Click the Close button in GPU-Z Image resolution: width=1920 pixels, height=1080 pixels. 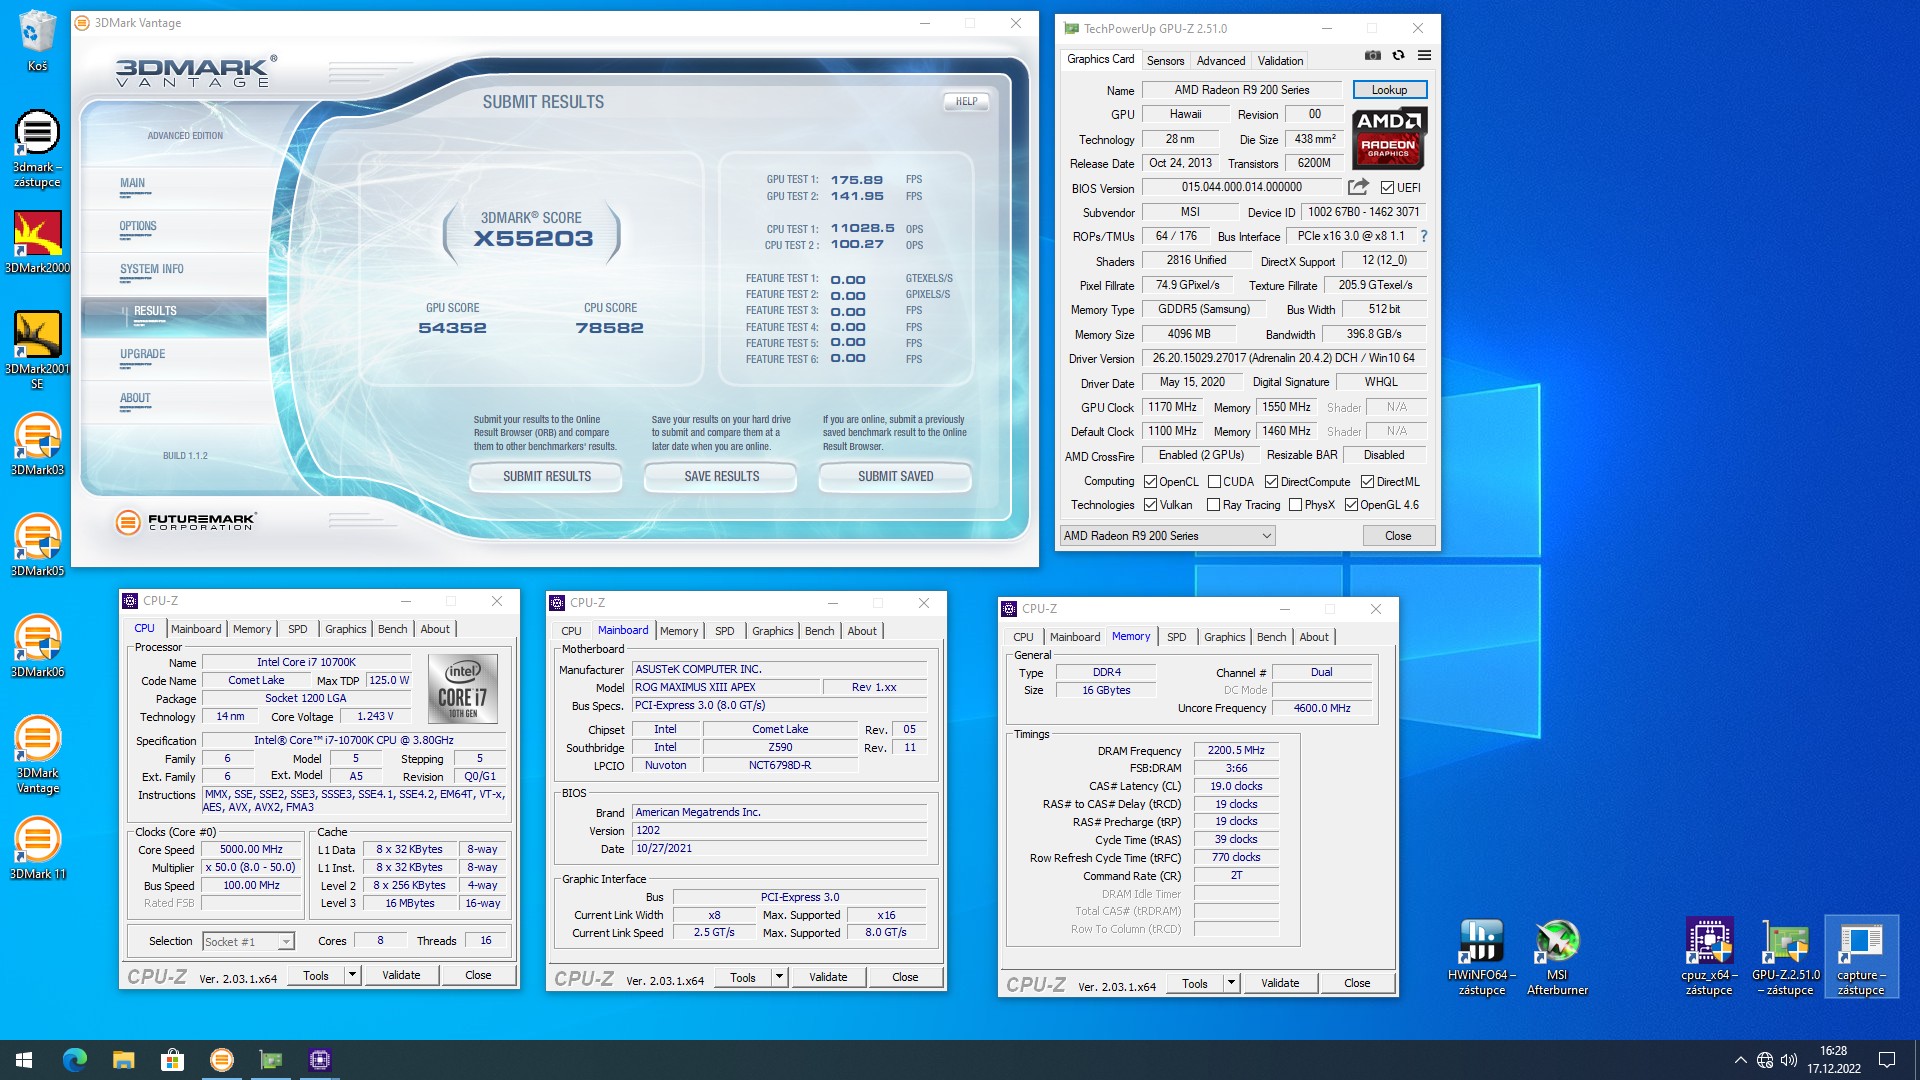click(1398, 536)
